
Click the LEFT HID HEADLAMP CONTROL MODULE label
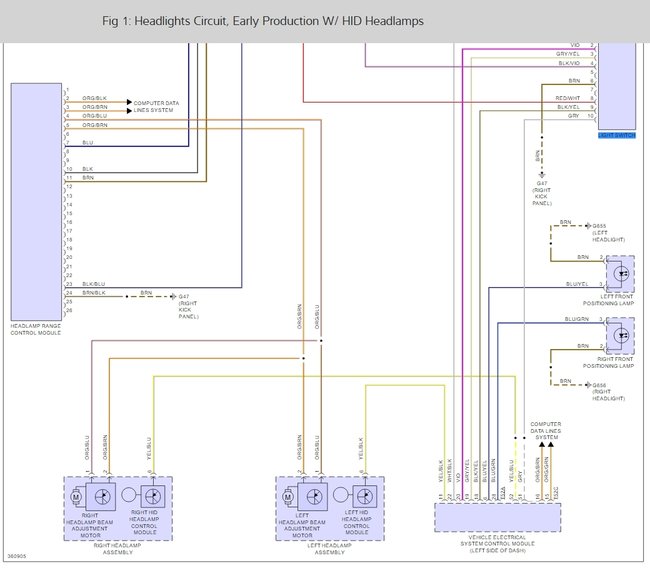(x=356, y=522)
